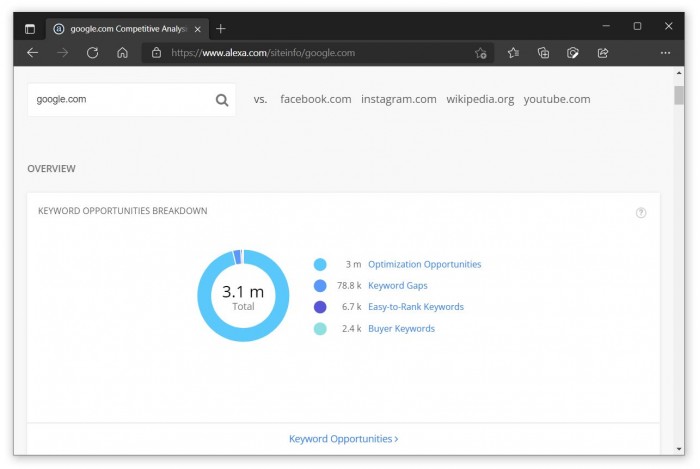Click the Easy-to-Rank Keywords purple color dot
This screenshot has height=469, width=700.
tap(320, 307)
